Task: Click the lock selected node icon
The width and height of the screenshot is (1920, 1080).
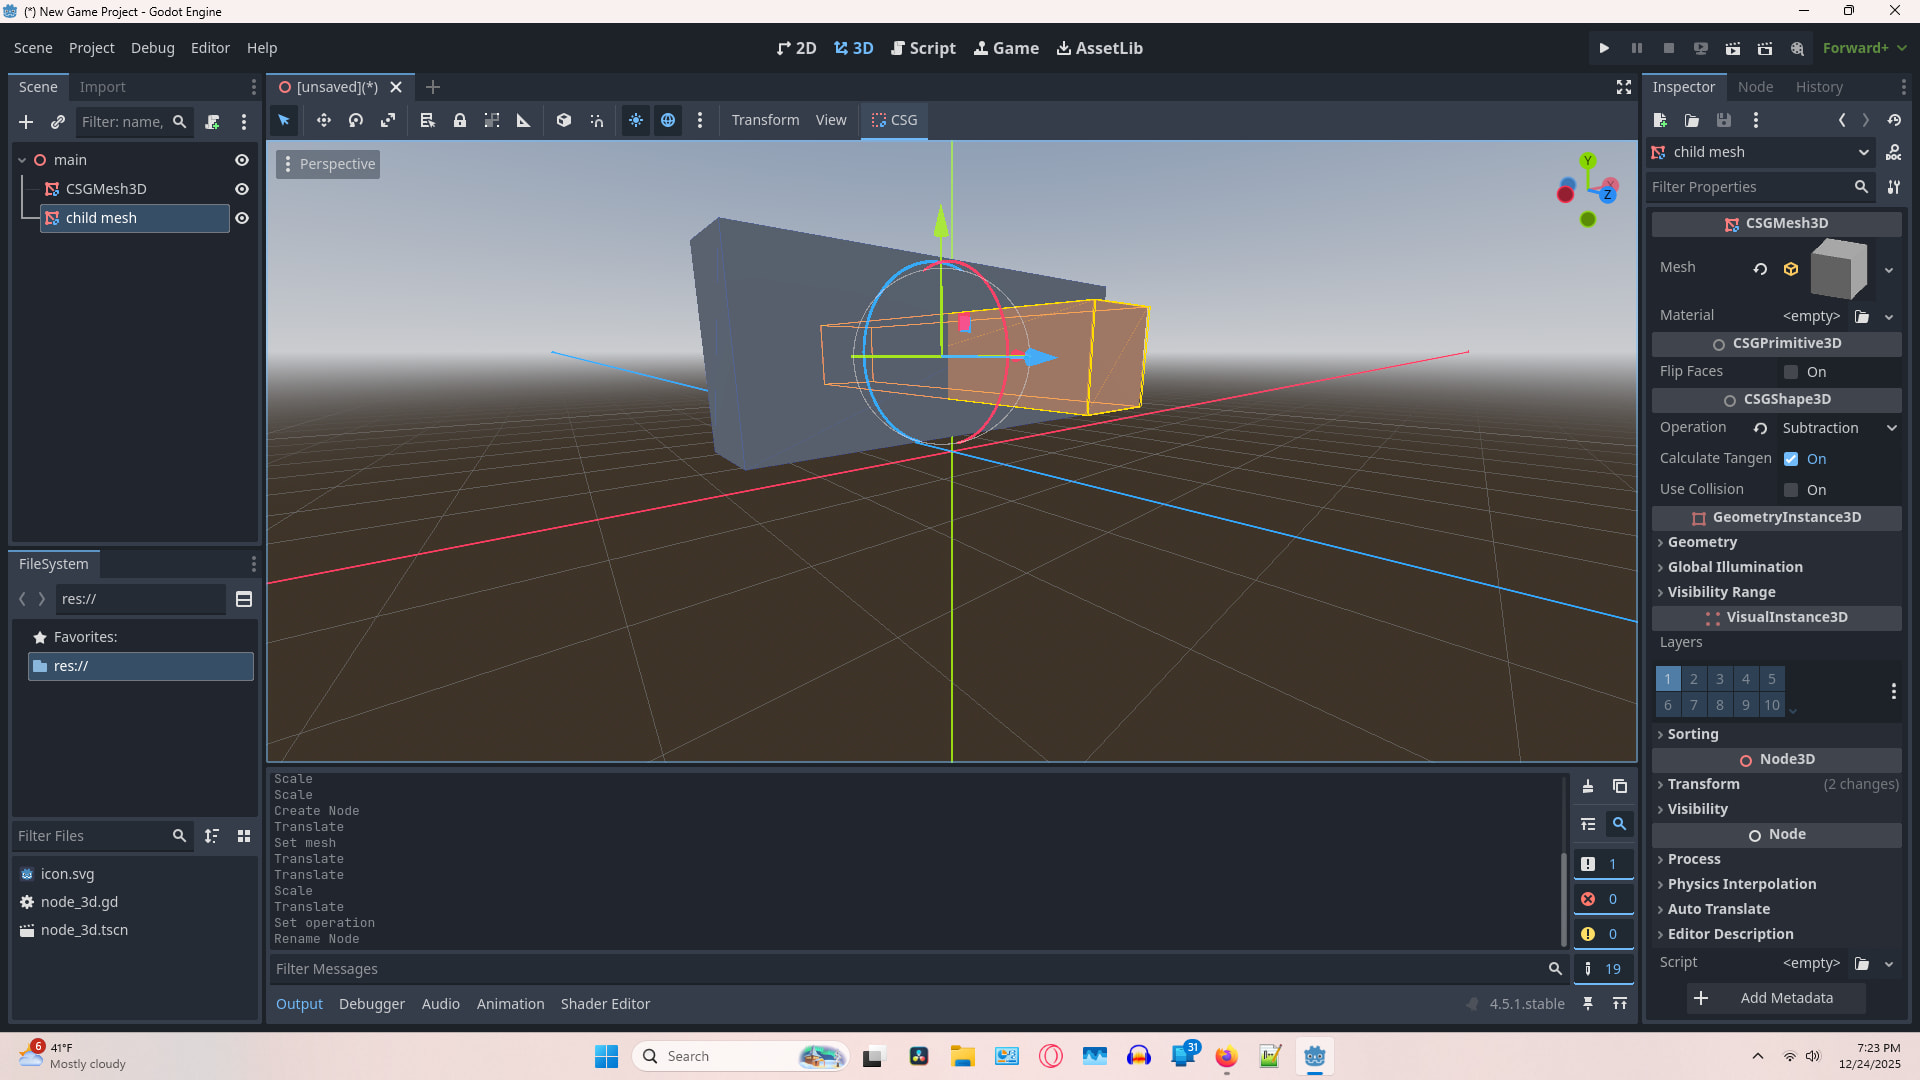Action: pyautogui.click(x=460, y=120)
